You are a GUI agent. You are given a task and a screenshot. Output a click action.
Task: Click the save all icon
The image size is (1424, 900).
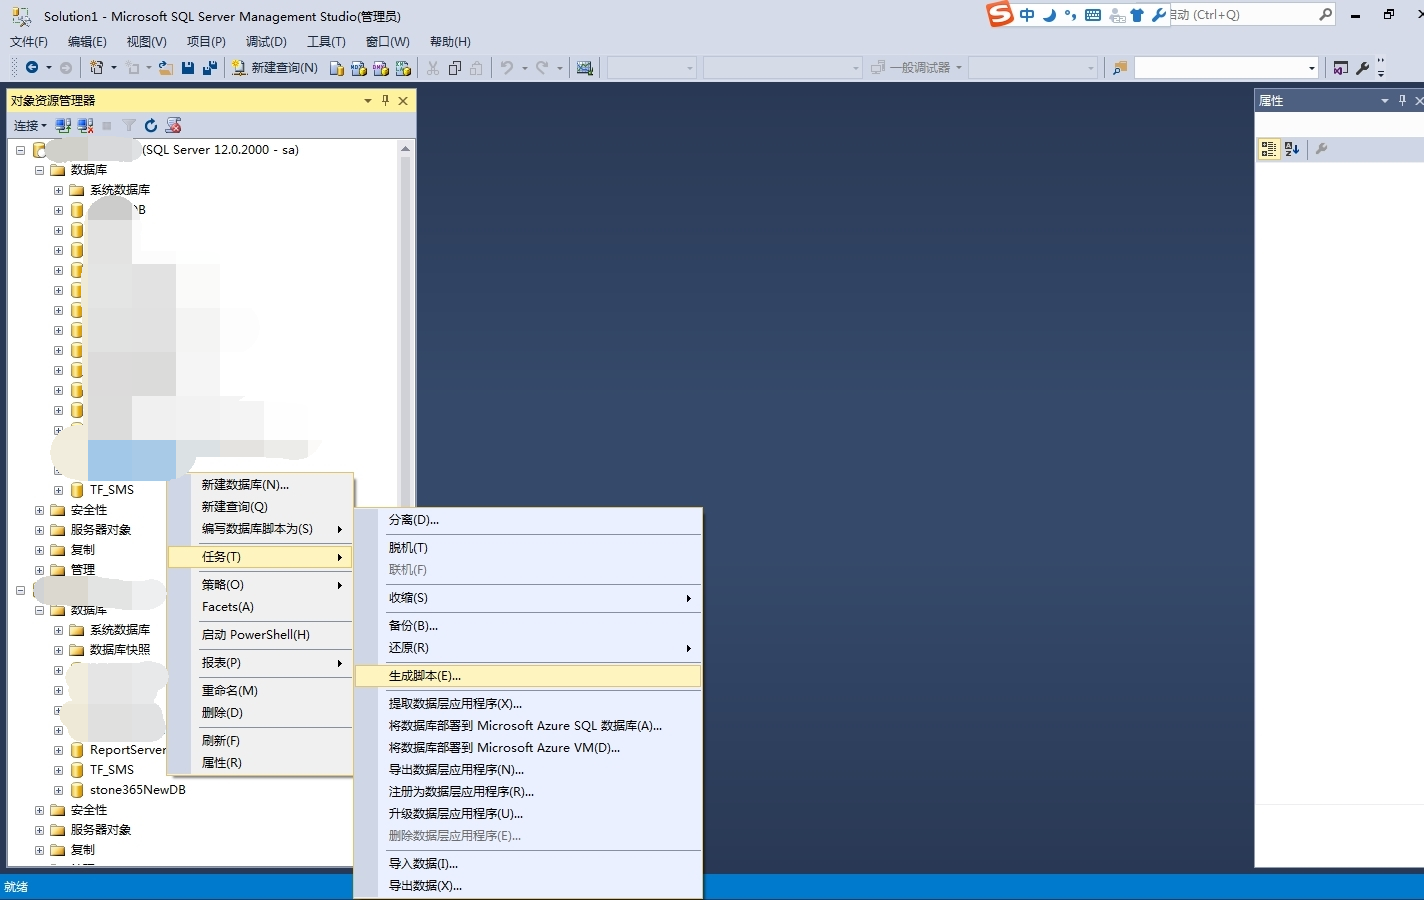[x=210, y=68]
